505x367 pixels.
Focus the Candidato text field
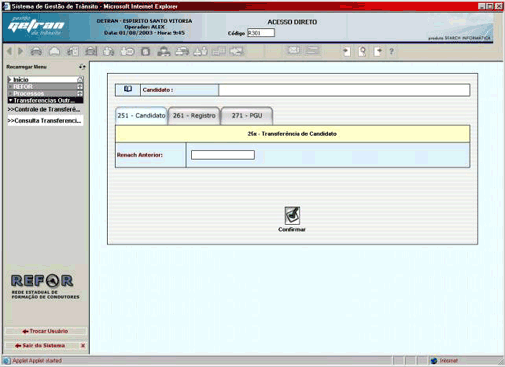click(x=344, y=90)
